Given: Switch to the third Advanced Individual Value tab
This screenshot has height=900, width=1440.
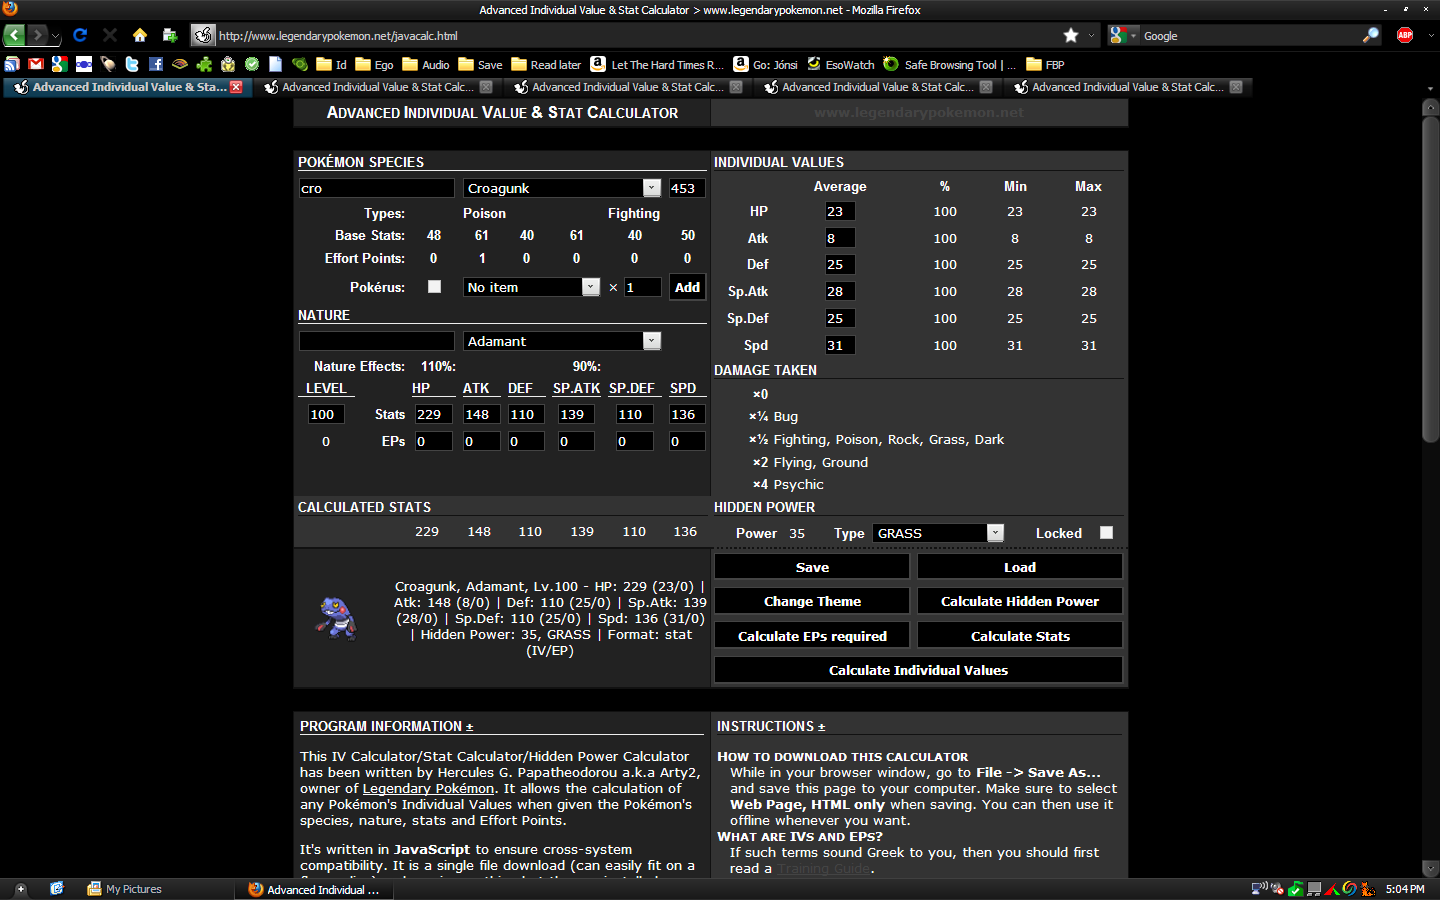Looking at the screenshot, I should click(627, 87).
